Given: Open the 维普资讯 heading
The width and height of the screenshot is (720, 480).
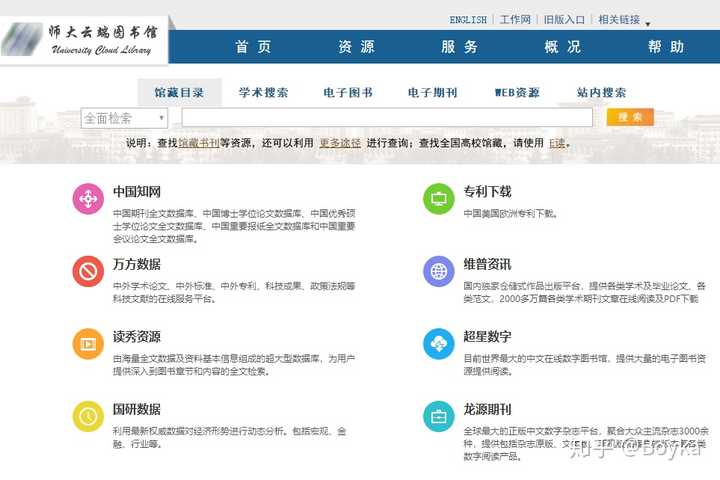Looking at the screenshot, I should tap(487, 264).
